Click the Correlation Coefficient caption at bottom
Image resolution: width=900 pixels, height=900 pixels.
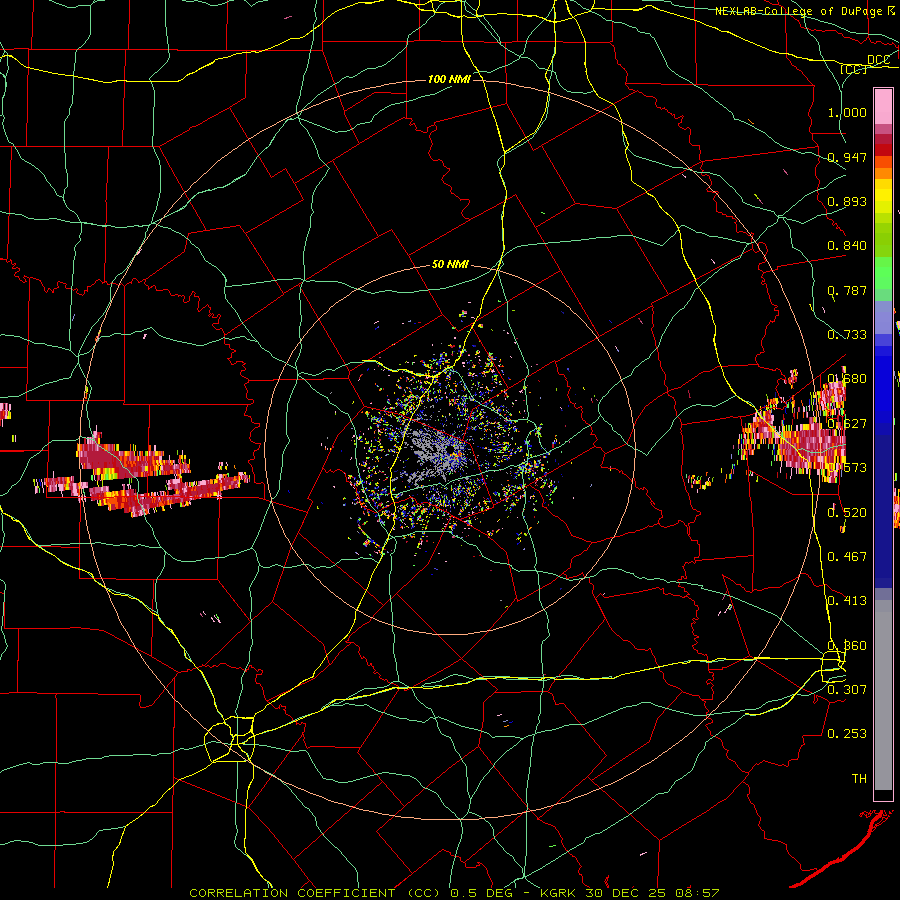pos(454,893)
